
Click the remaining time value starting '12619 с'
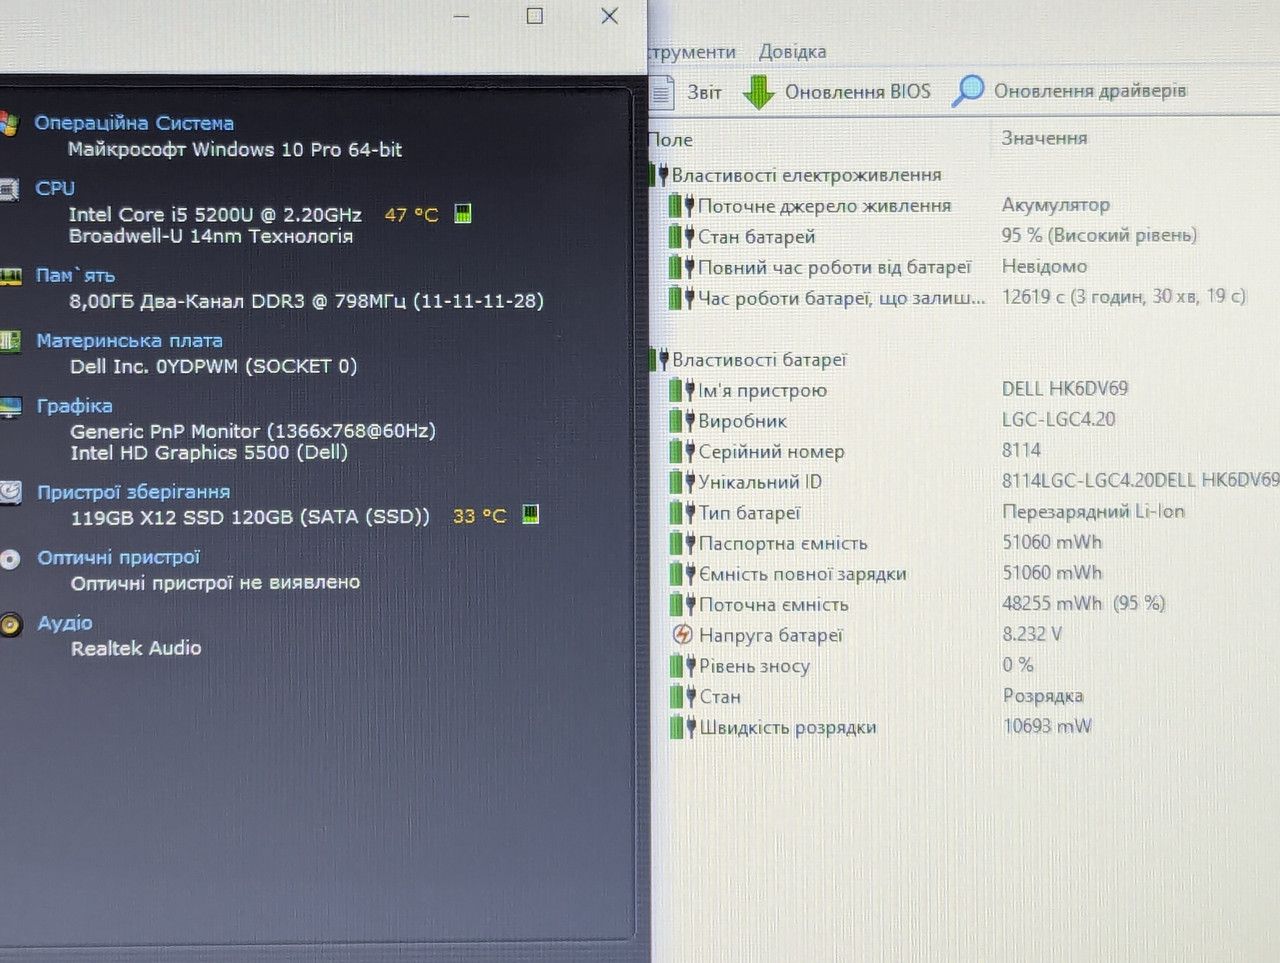tap(1124, 296)
